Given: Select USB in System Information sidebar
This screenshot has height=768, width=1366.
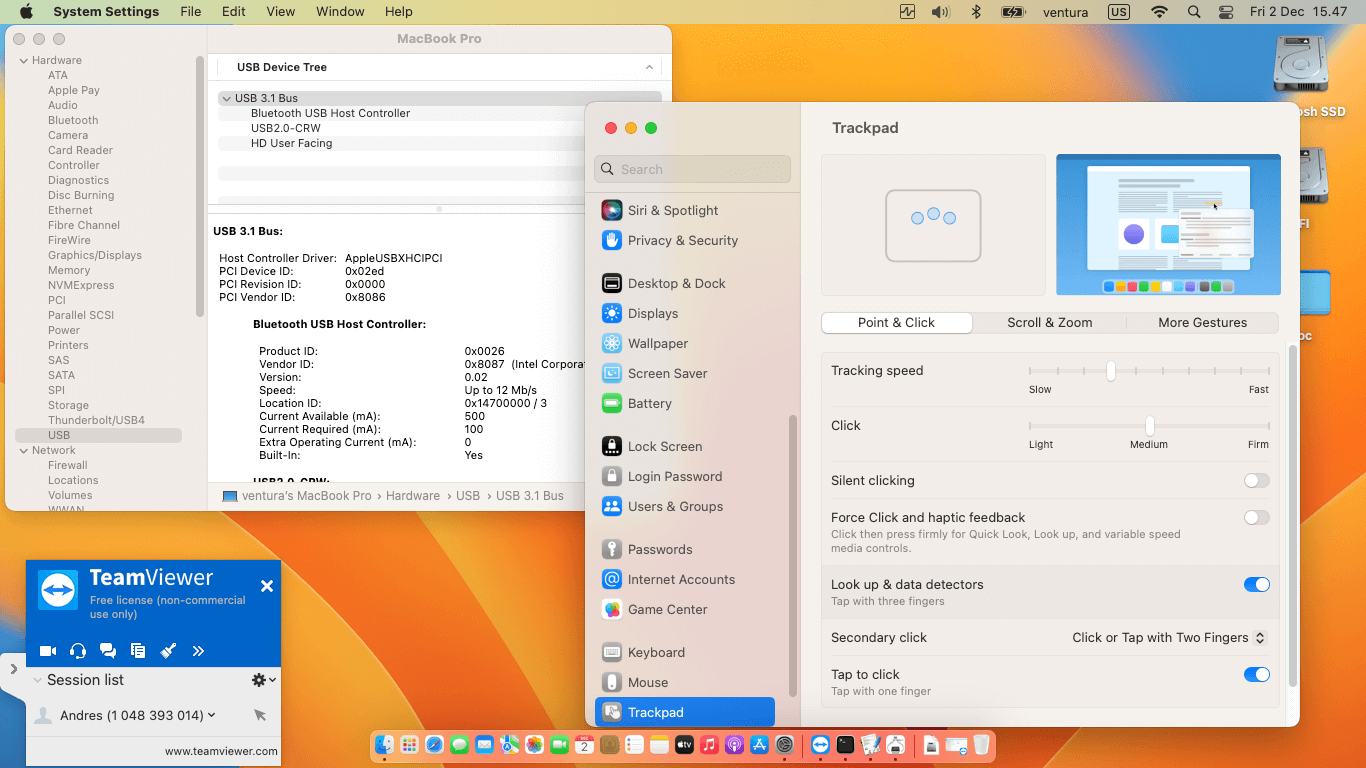Looking at the screenshot, I should (x=98, y=435).
